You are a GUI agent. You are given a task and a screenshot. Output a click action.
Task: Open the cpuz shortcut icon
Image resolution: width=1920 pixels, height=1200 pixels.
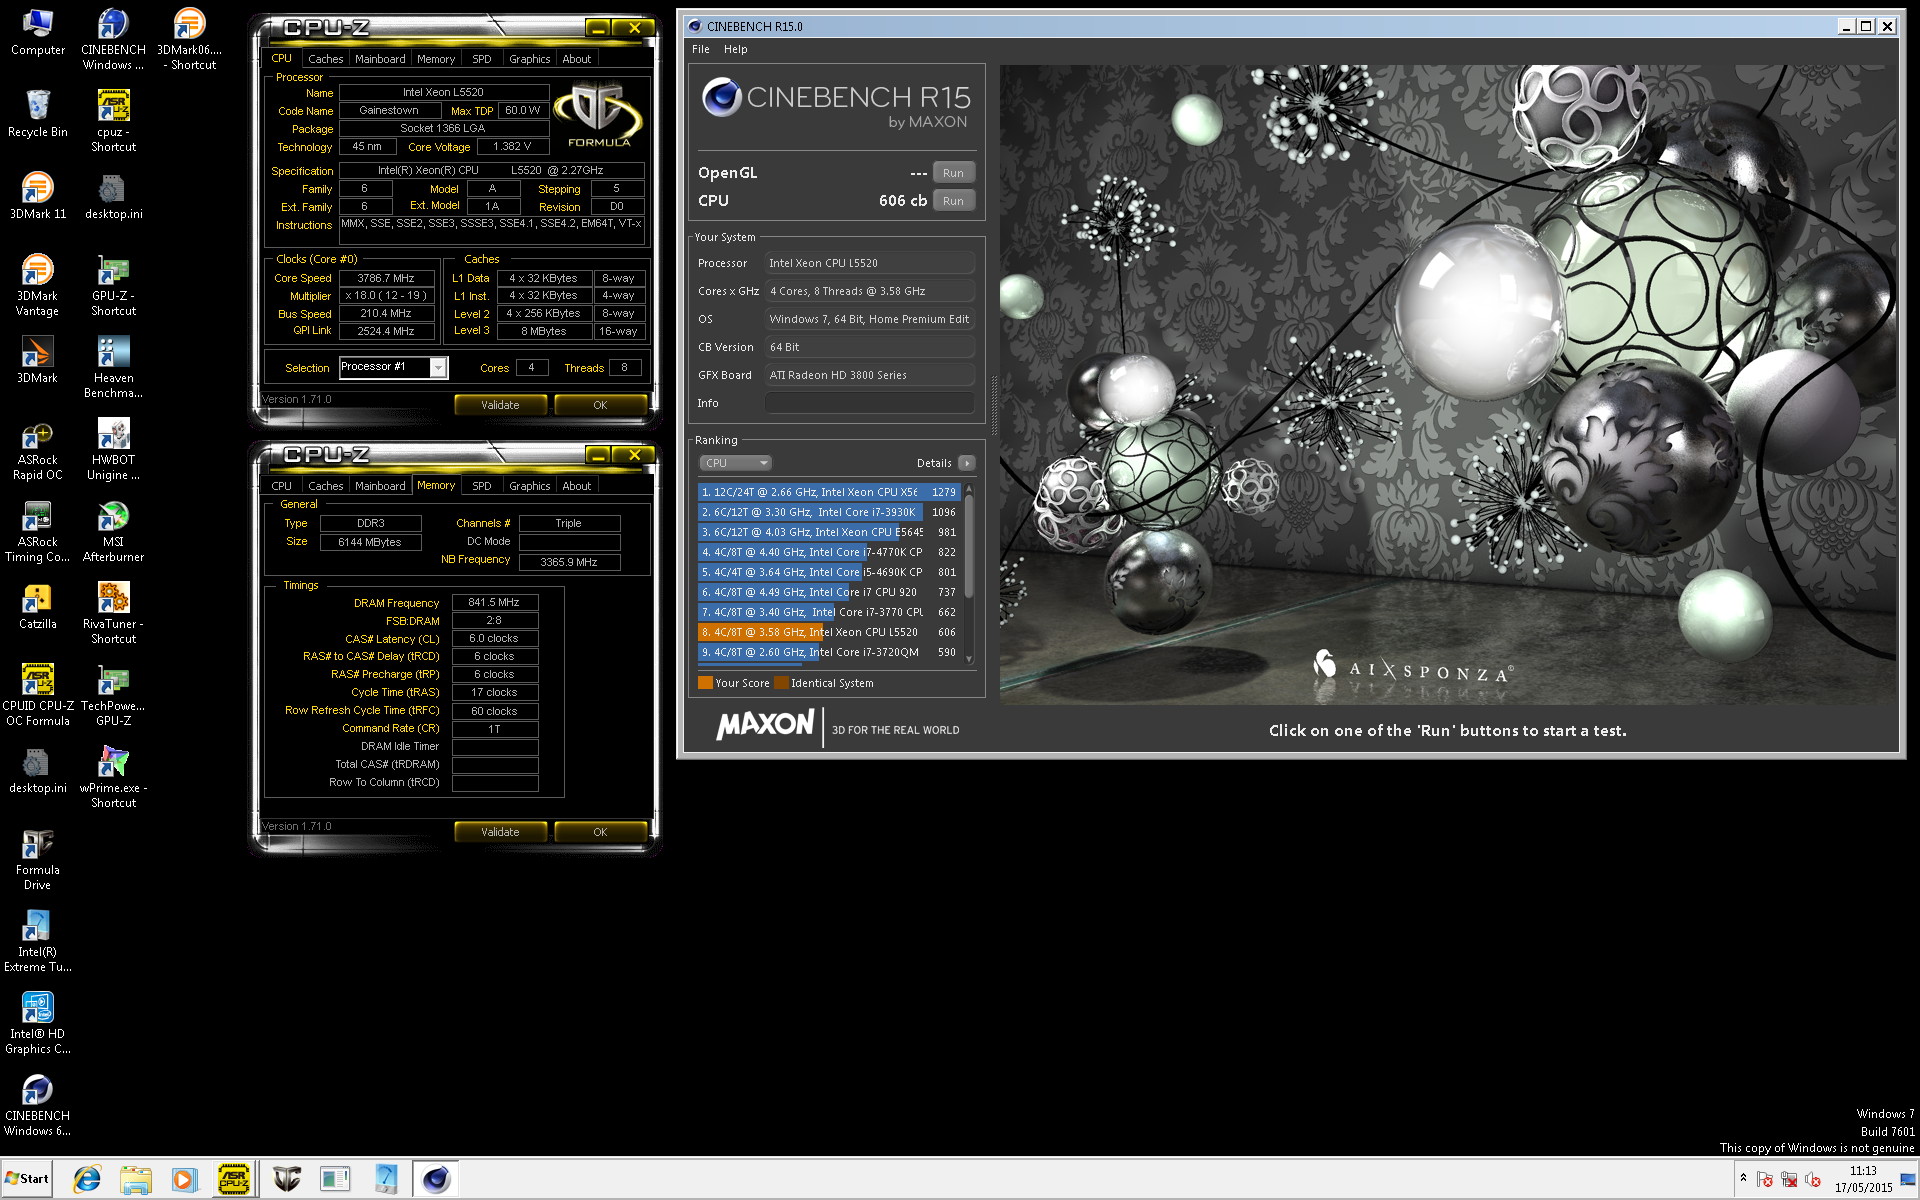(x=113, y=122)
